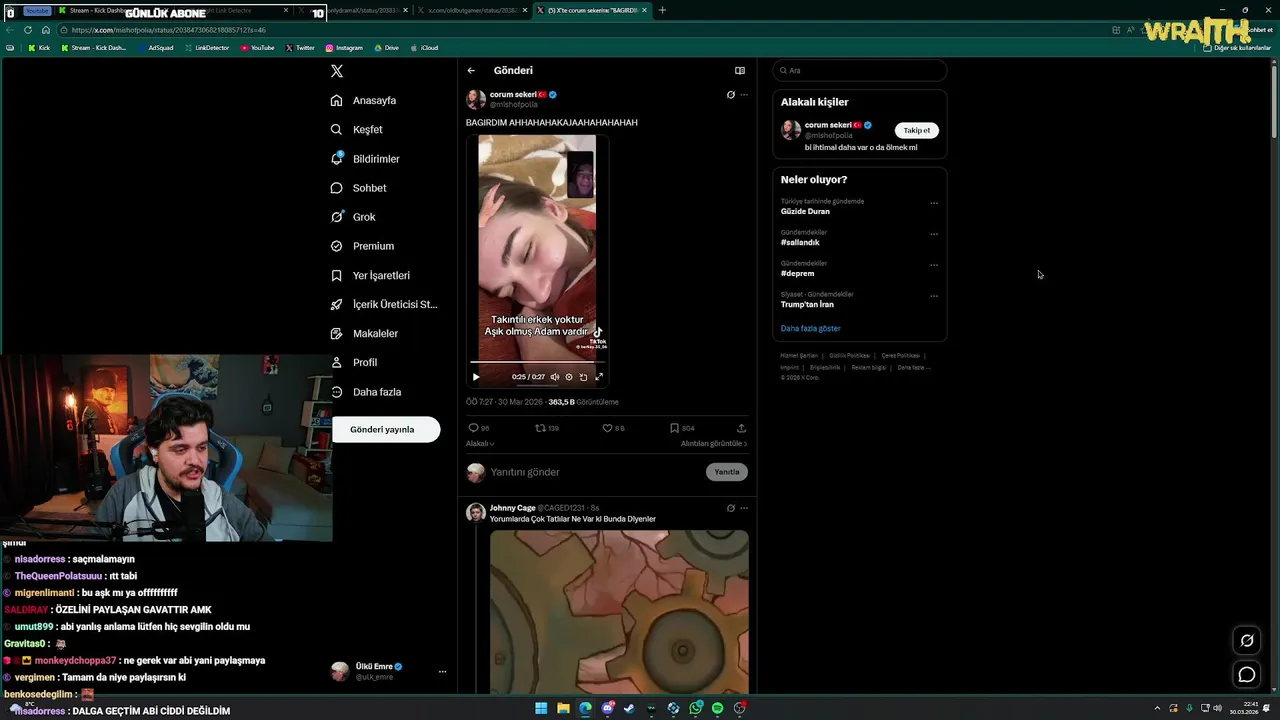Toggle picture-in-picture on the video

point(584,377)
